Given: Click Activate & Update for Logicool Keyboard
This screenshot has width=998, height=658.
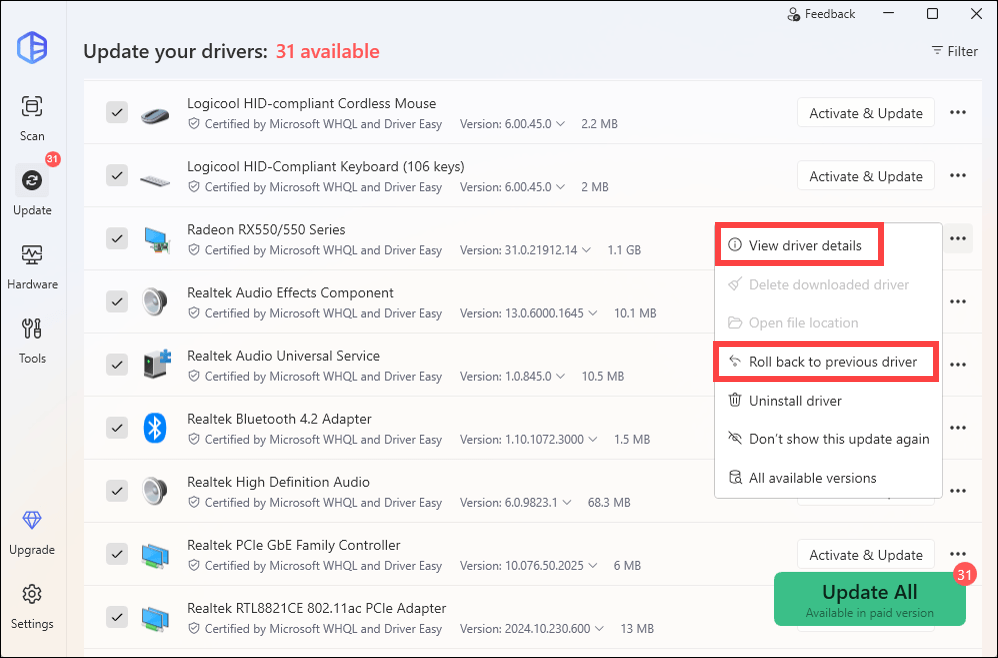Looking at the screenshot, I should point(865,176).
